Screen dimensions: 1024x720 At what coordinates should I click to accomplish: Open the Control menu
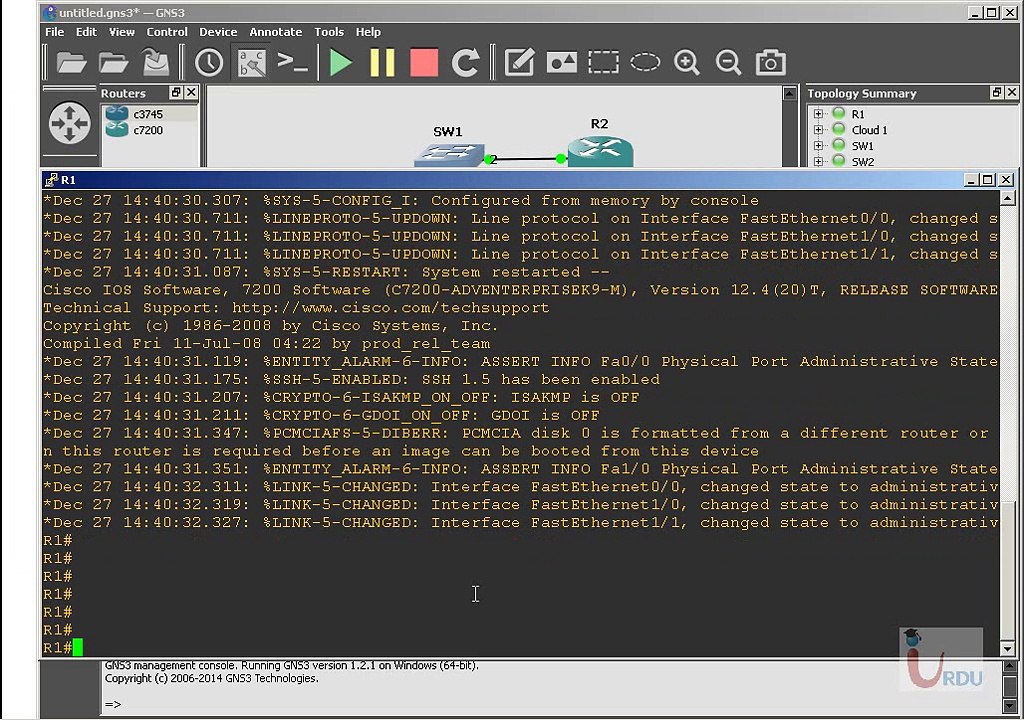click(167, 31)
